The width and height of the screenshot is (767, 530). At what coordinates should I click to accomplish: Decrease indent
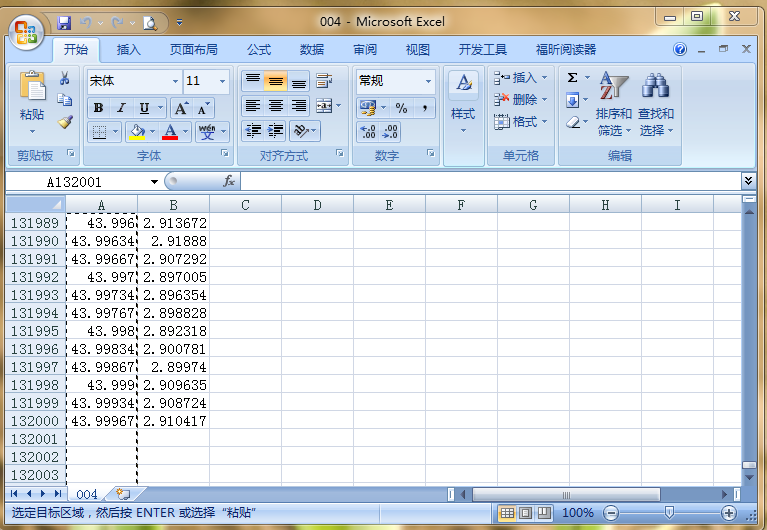tap(253, 131)
